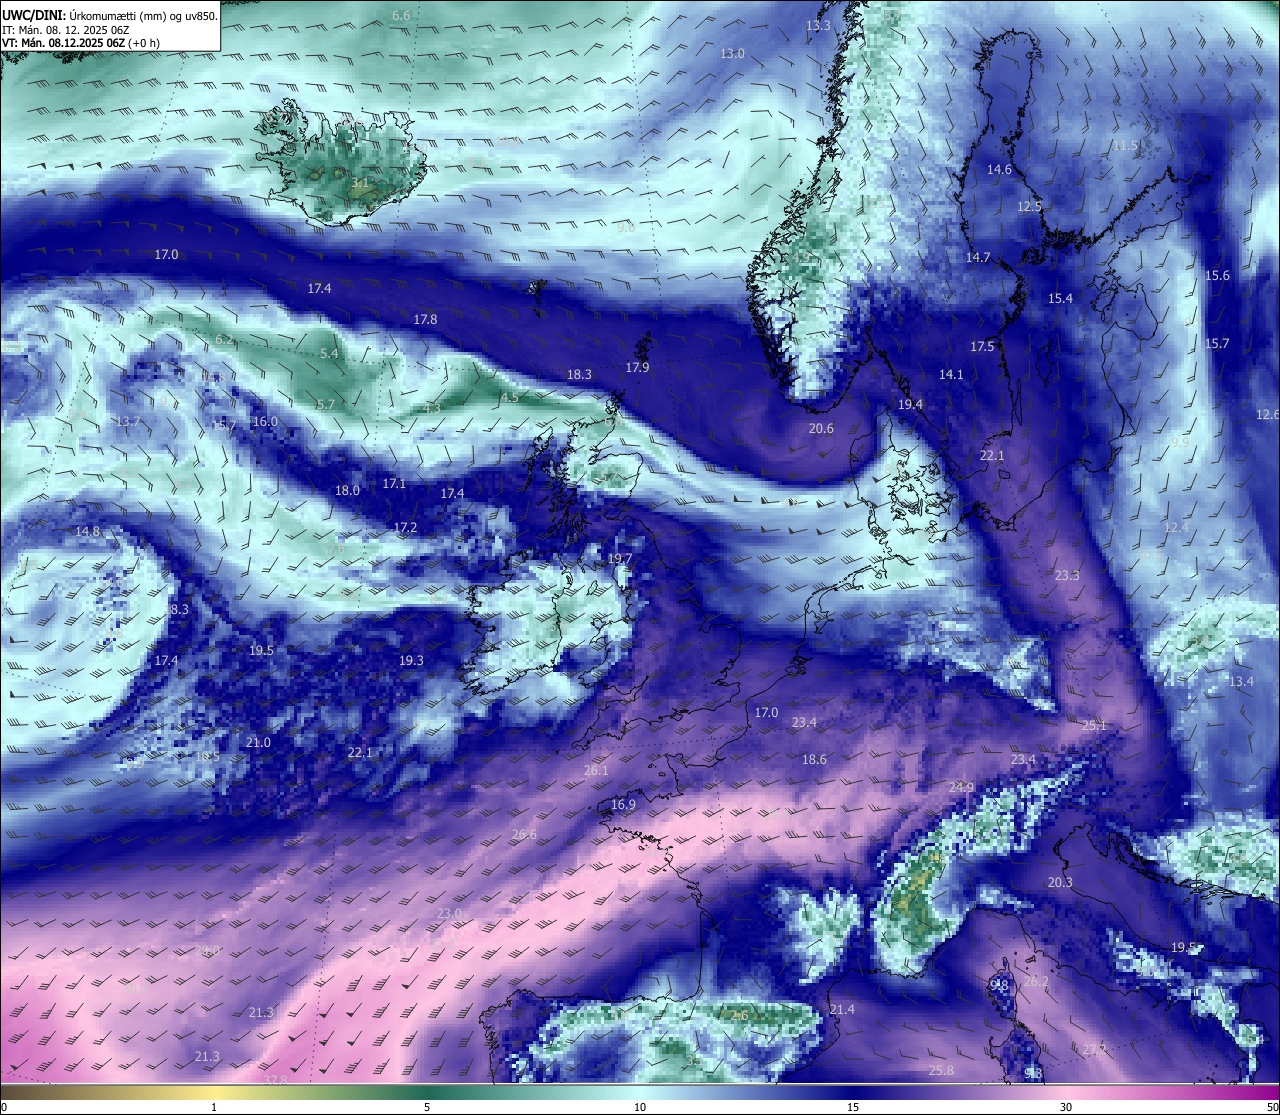Image resolution: width=1280 pixels, height=1115 pixels.
Task: Click the 14.6 value label
Action: pyautogui.click(x=999, y=169)
